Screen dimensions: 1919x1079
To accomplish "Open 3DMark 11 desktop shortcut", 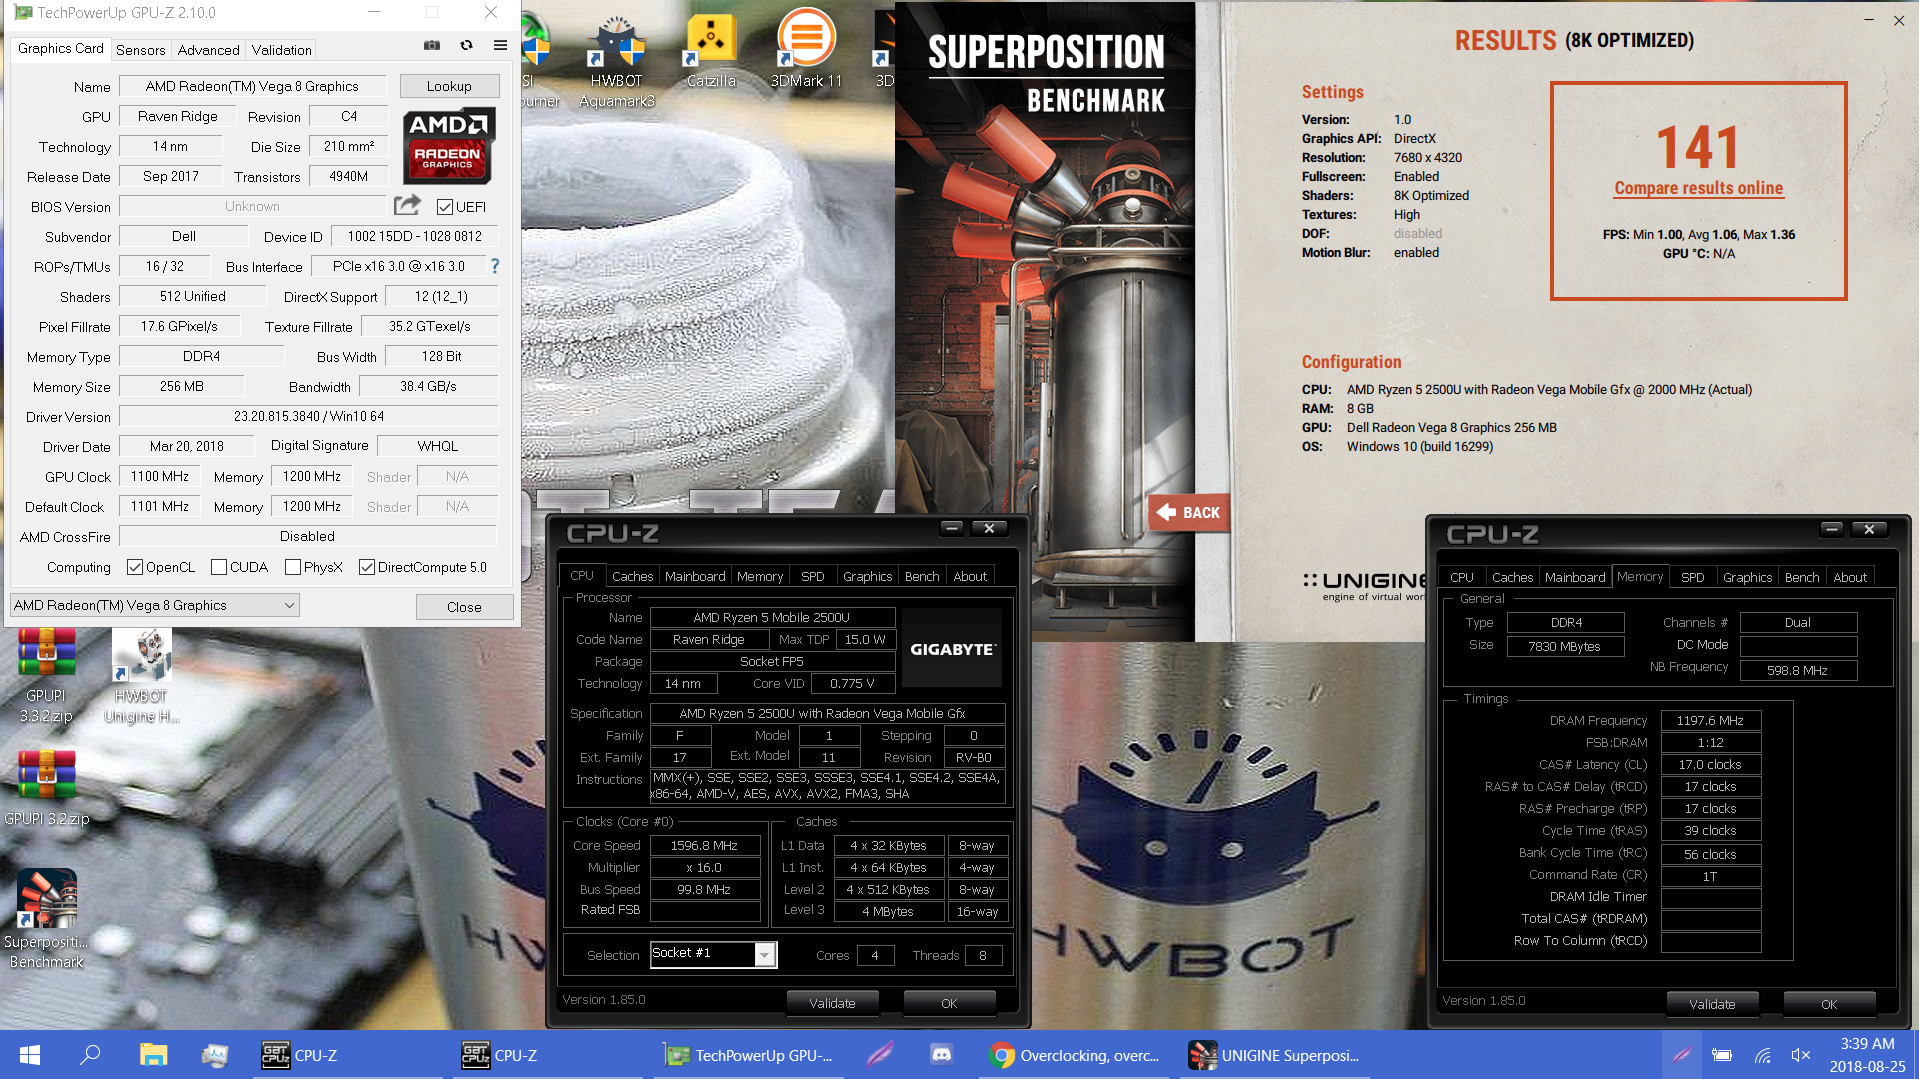I will [x=806, y=50].
